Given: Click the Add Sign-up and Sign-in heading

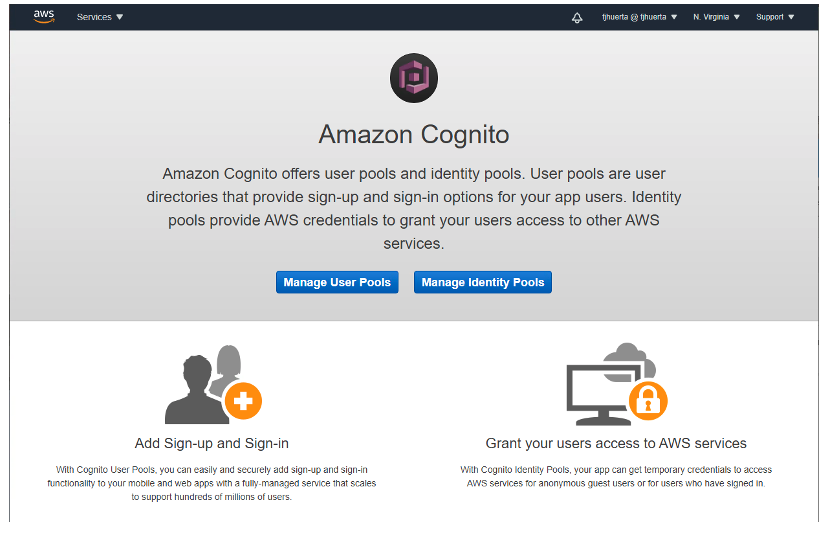Looking at the screenshot, I should click(x=211, y=443).
